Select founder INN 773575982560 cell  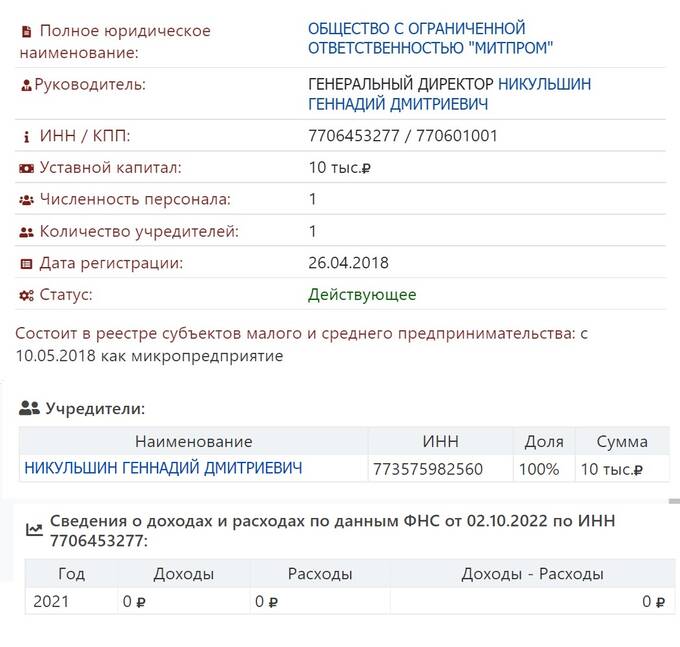pyautogui.click(x=427, y=469)
